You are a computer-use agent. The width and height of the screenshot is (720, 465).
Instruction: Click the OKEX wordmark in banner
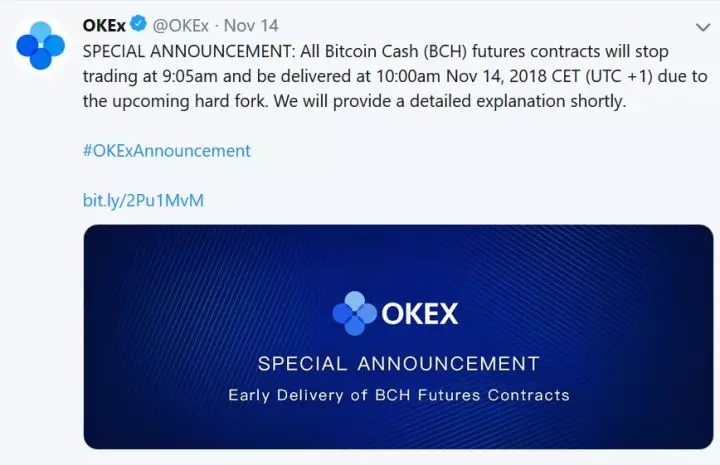[x=420, y=314]
